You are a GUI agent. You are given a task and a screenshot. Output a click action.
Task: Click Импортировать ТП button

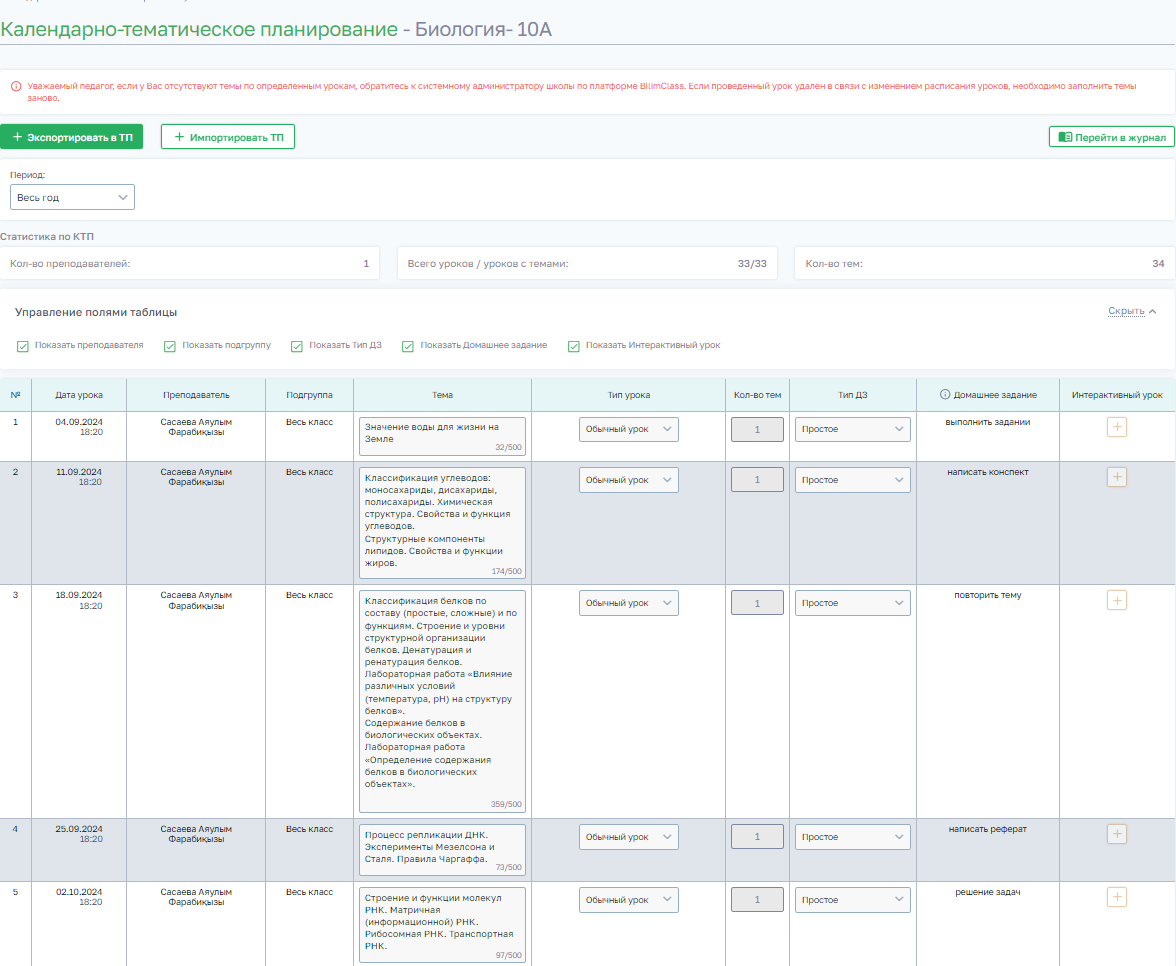(x=228, y=137)
